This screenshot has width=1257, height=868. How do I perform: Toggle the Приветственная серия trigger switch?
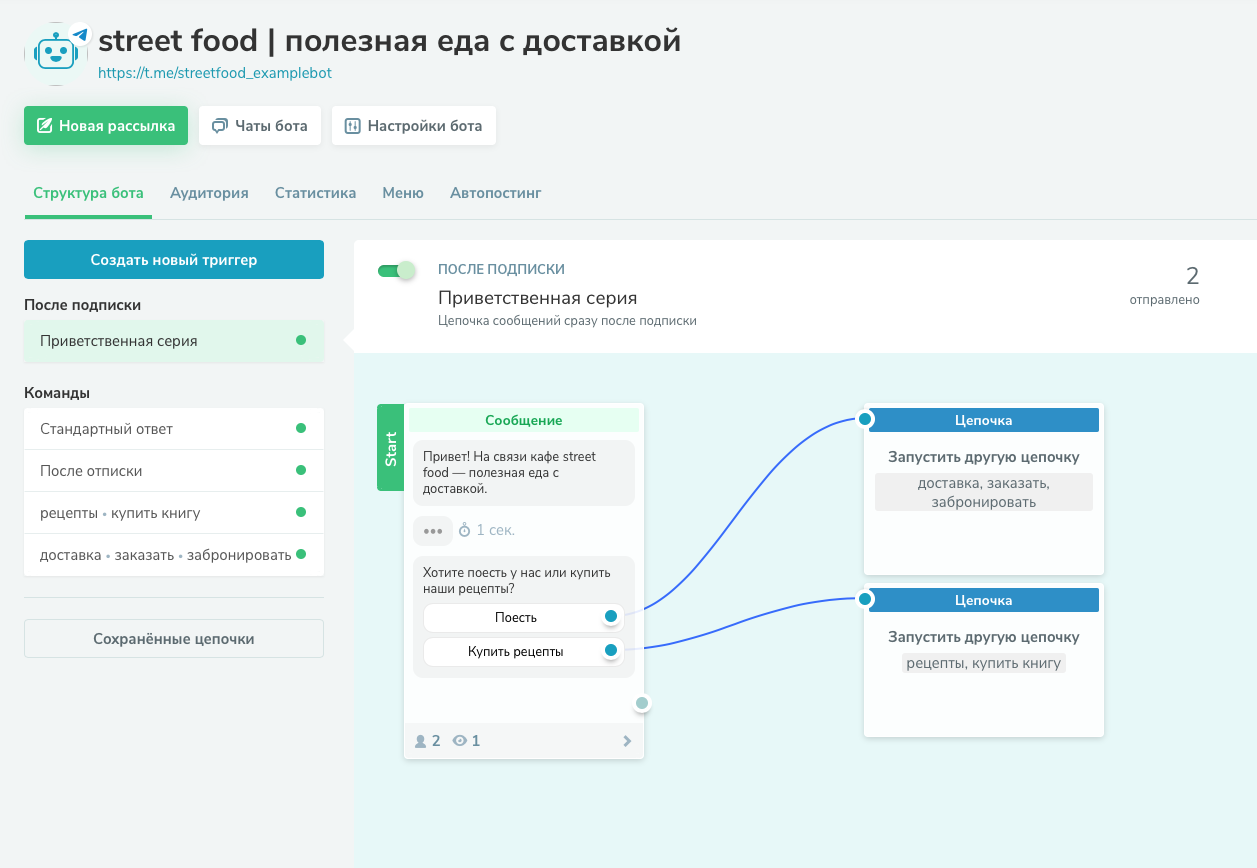(x=396, y=270)
